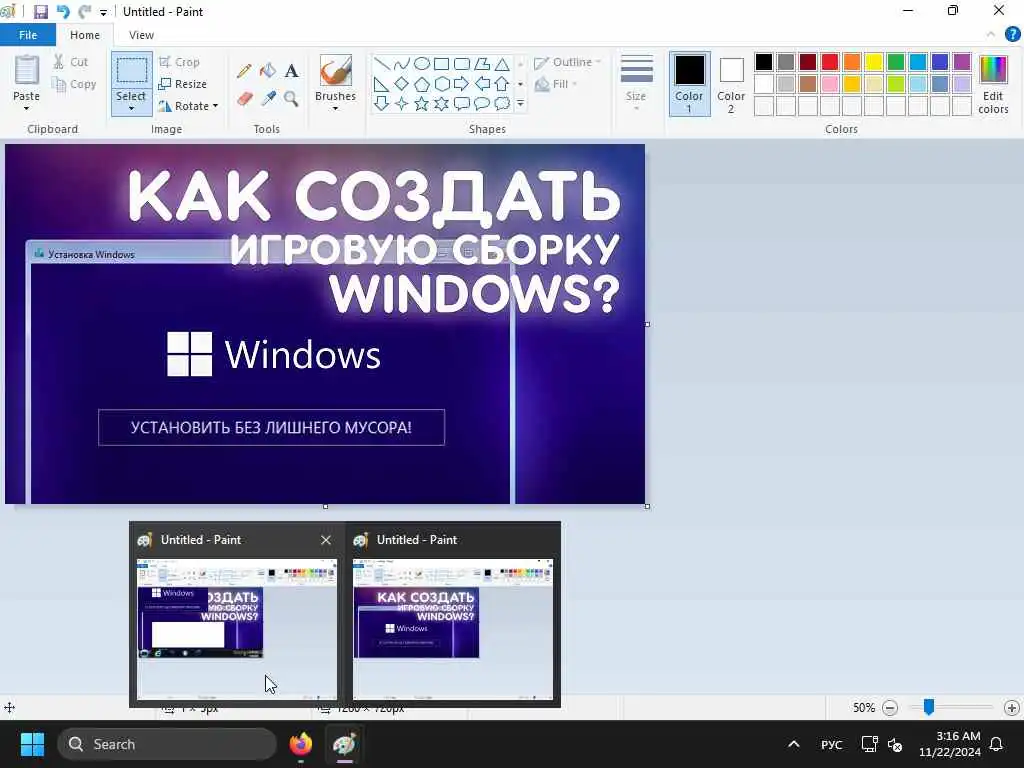The height and width of the screenshot is (768, 1024).
Task: Select the Pentagon shape
Action: 422,84
